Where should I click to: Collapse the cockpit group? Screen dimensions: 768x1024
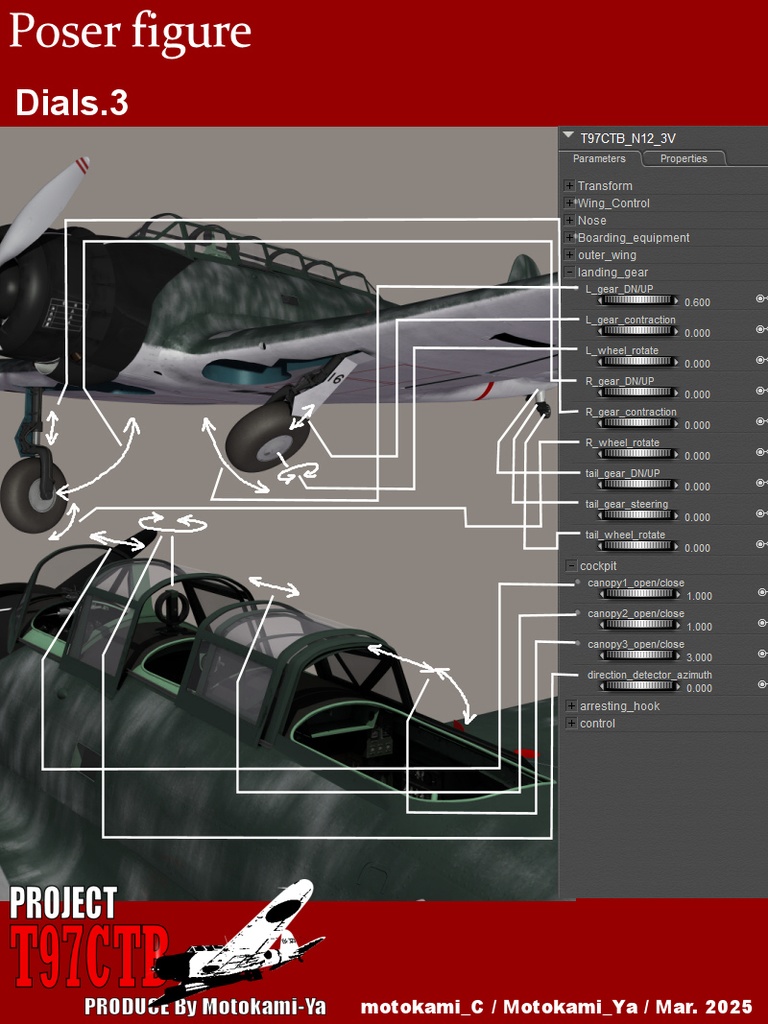[x=571, y=566]
